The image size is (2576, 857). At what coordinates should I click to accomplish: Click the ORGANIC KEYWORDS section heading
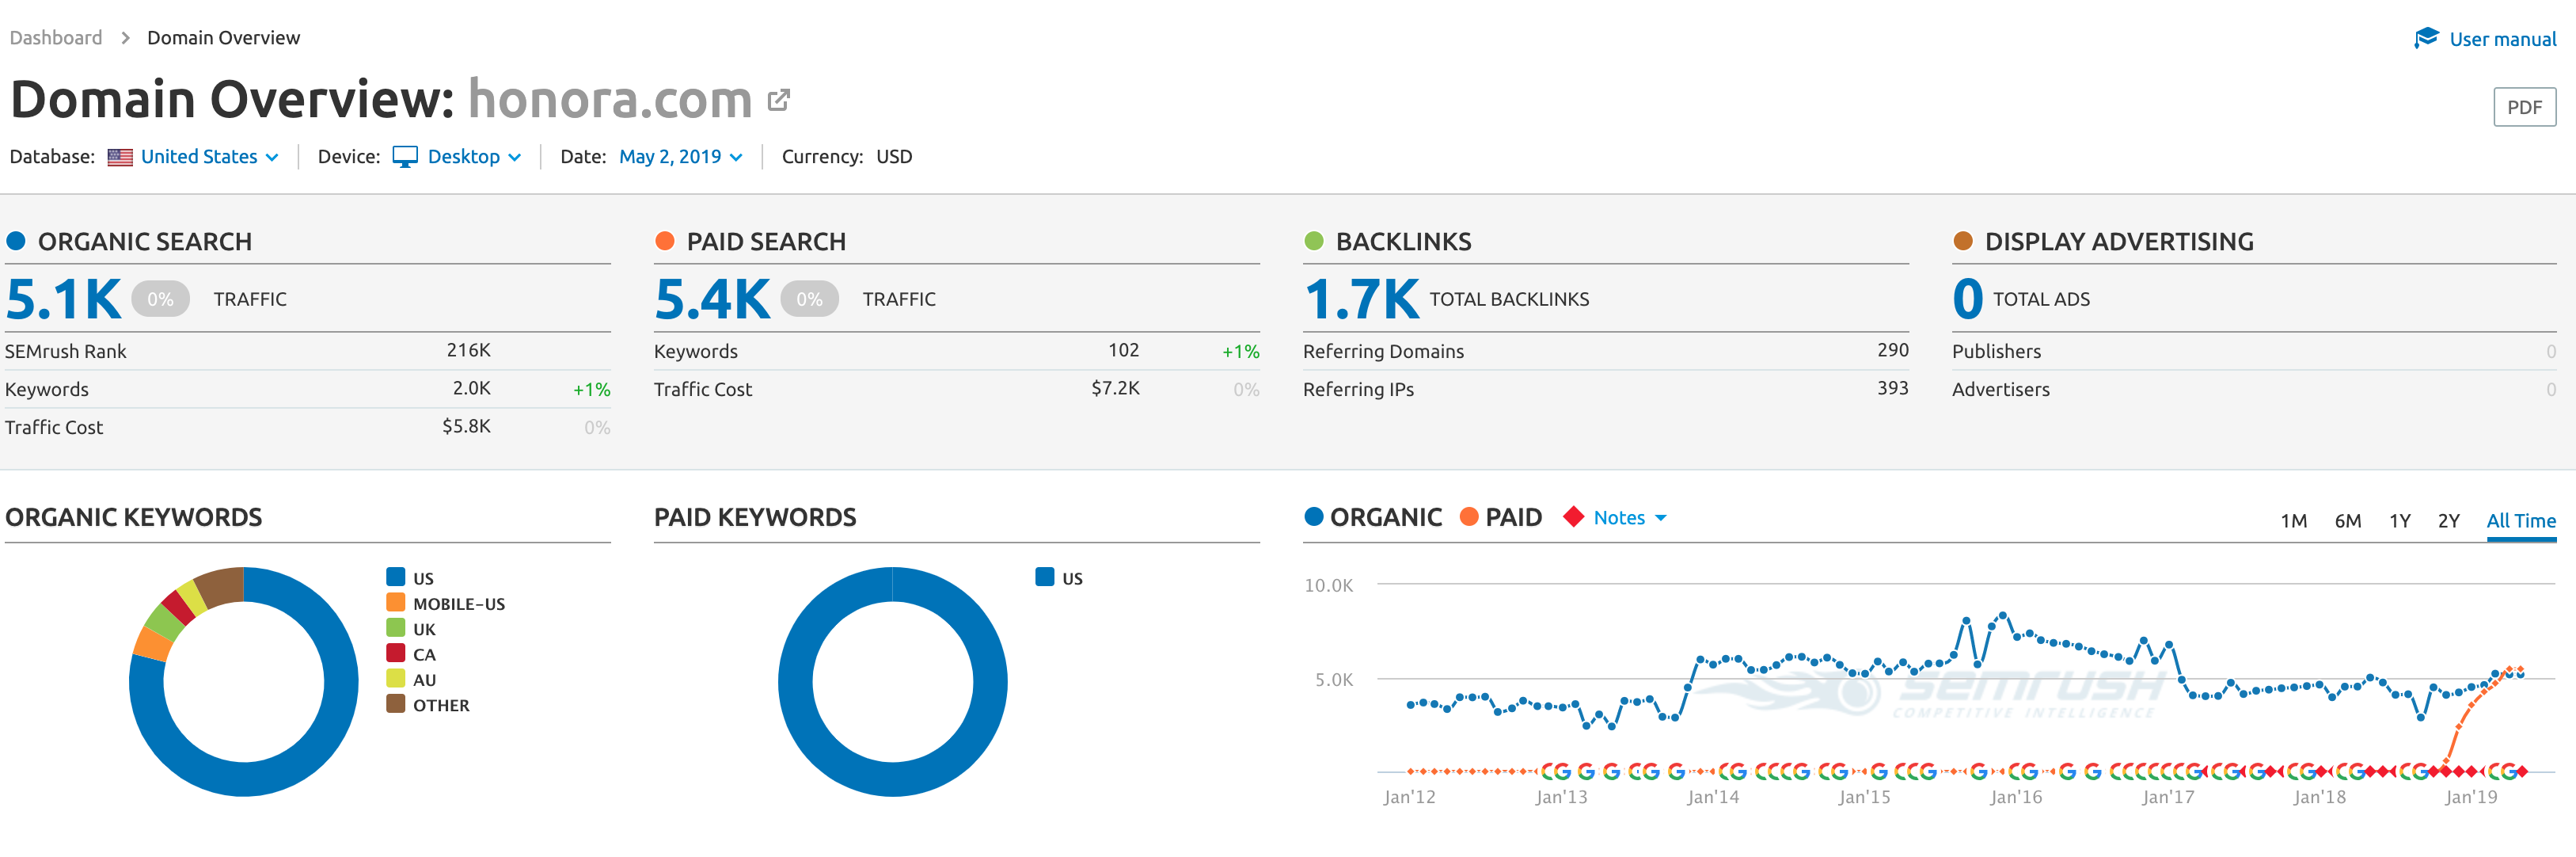133,517
